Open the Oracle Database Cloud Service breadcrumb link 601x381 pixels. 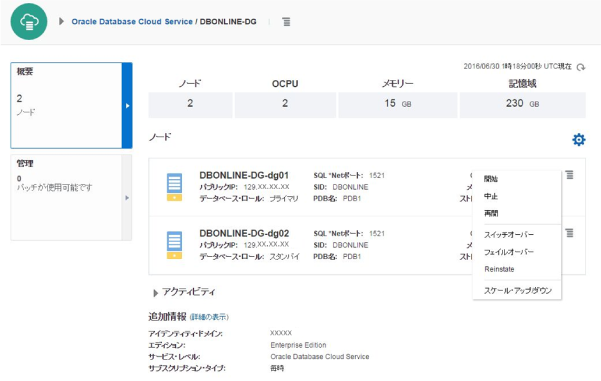click(x=132, y=22)
